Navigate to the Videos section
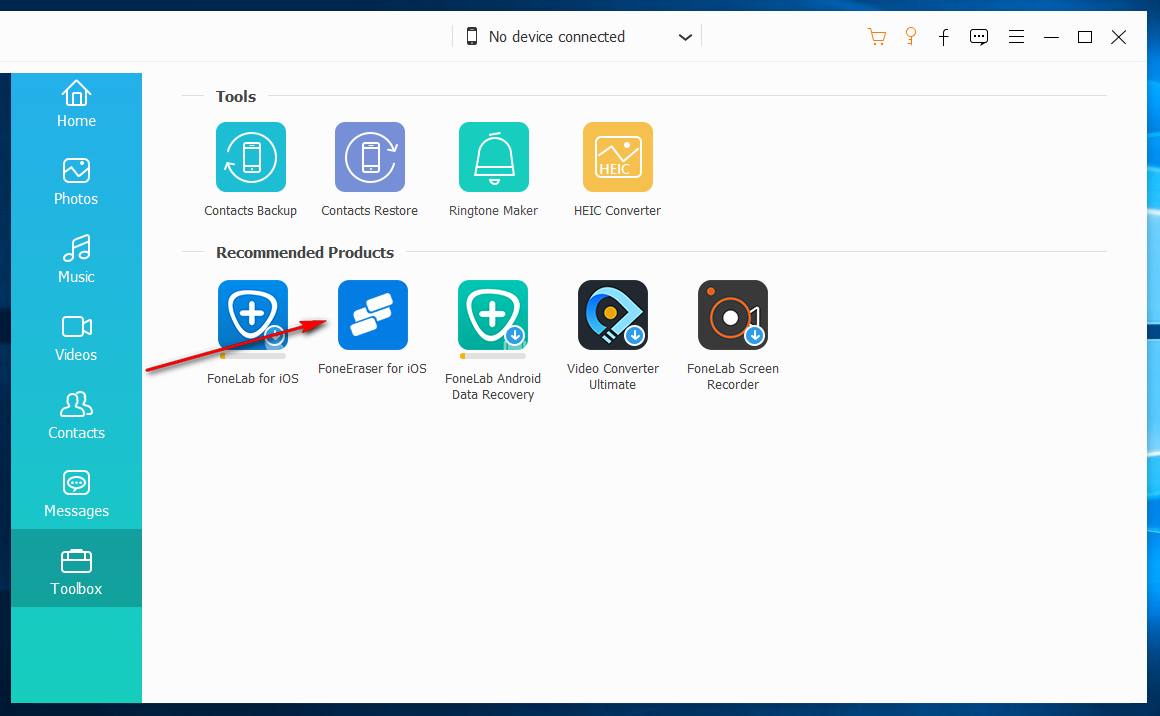This screenshot has height=716, width=1160. 76,338
